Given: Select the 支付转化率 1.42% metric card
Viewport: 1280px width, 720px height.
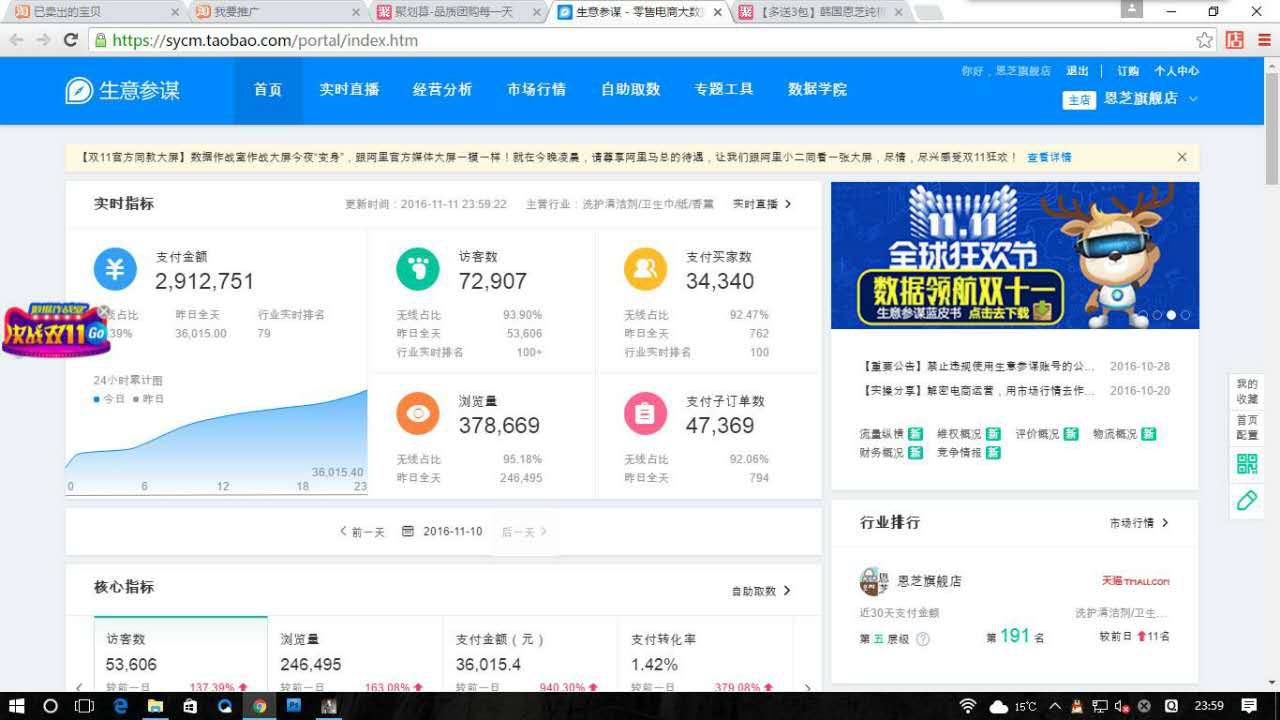Looking at the screenshot, I should (x=705, y=654).
